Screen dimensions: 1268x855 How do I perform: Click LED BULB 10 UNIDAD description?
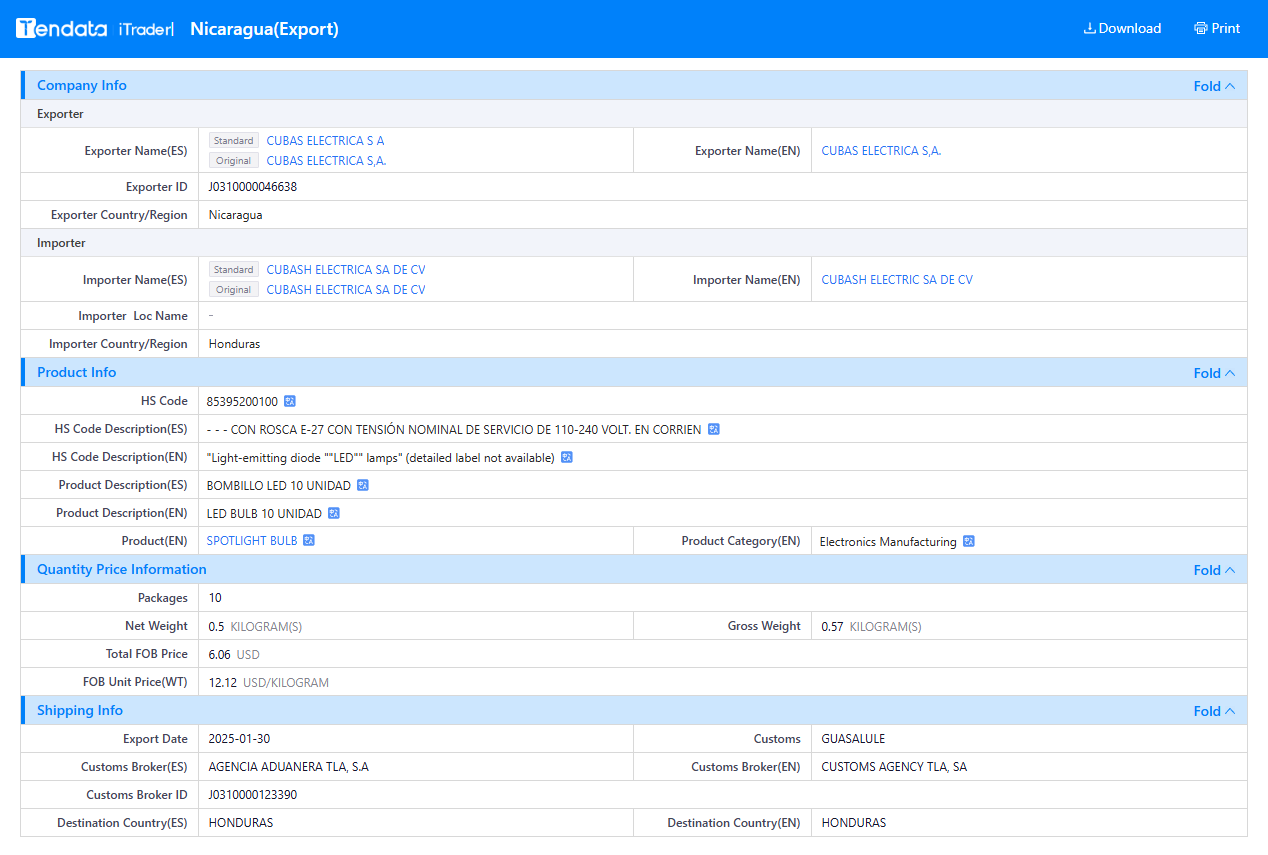tap(264, 513)
